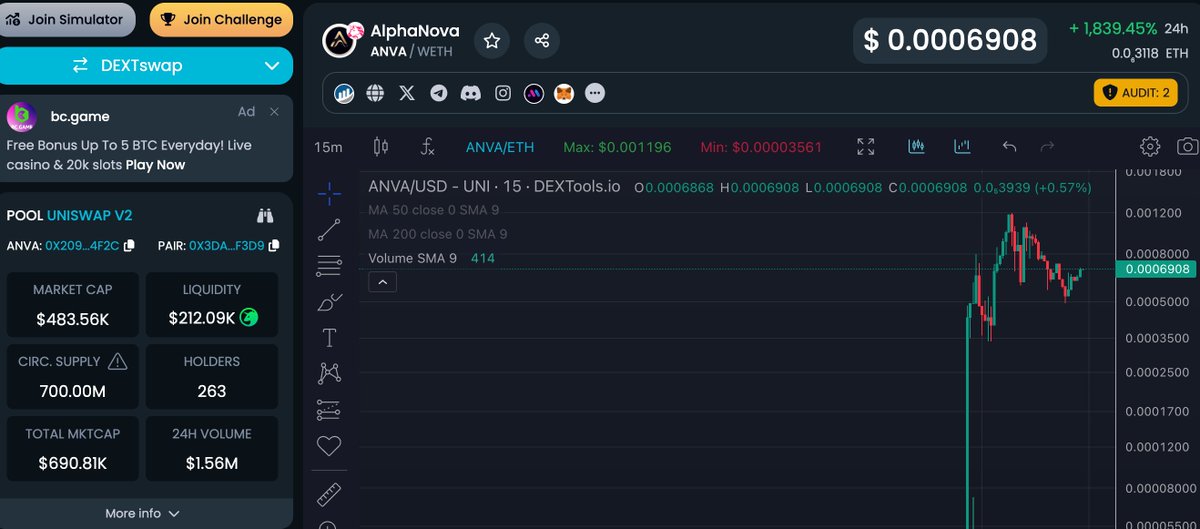Select the heart icons tool
Viewport: 1200px width, 529px height.
[x=329, y=446]
